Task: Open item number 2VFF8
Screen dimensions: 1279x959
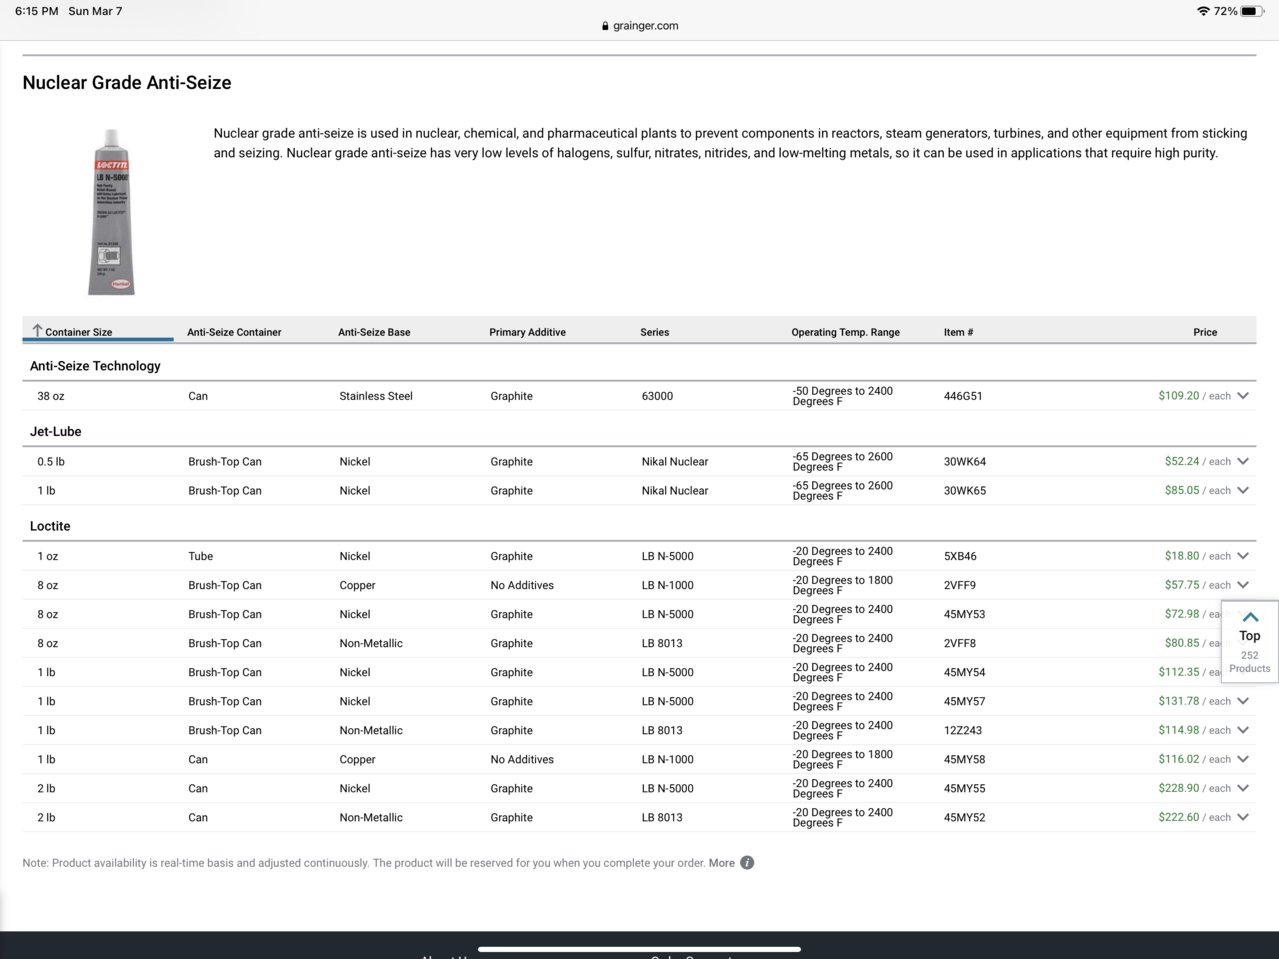Action: coord(960,643)
